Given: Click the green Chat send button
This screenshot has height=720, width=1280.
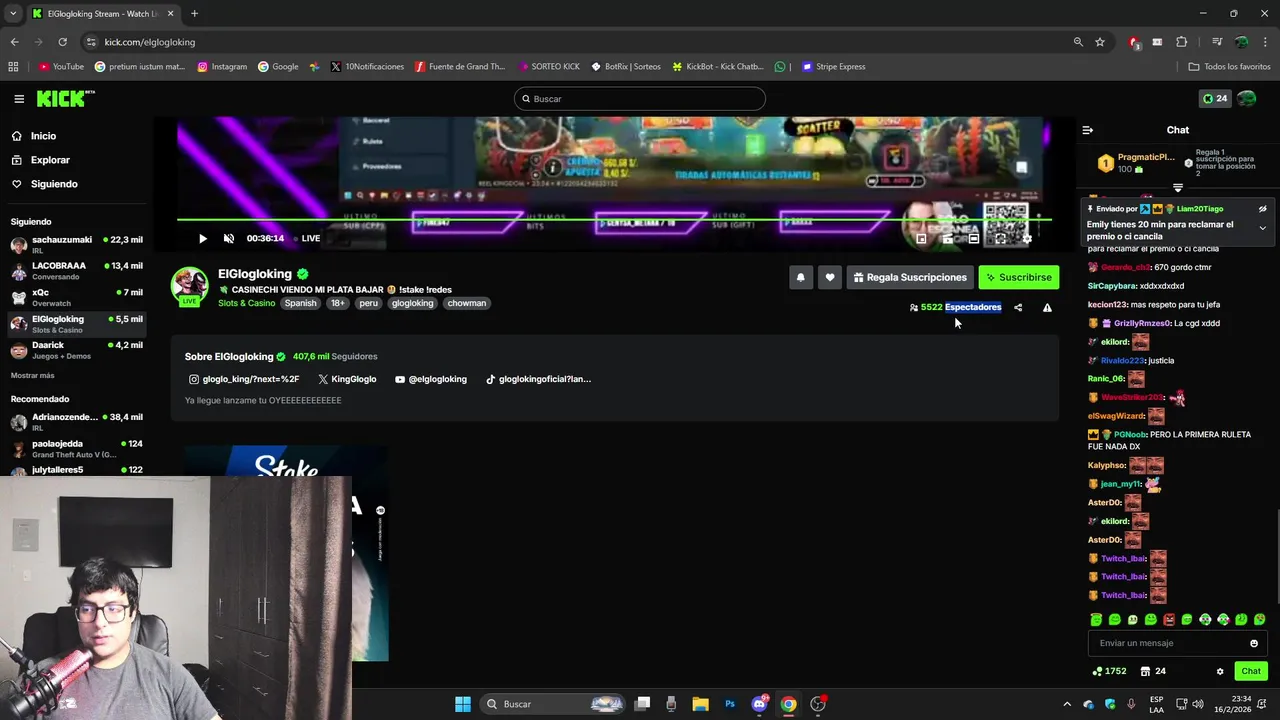Looking at the screenshot, I should click(1251, 671).
